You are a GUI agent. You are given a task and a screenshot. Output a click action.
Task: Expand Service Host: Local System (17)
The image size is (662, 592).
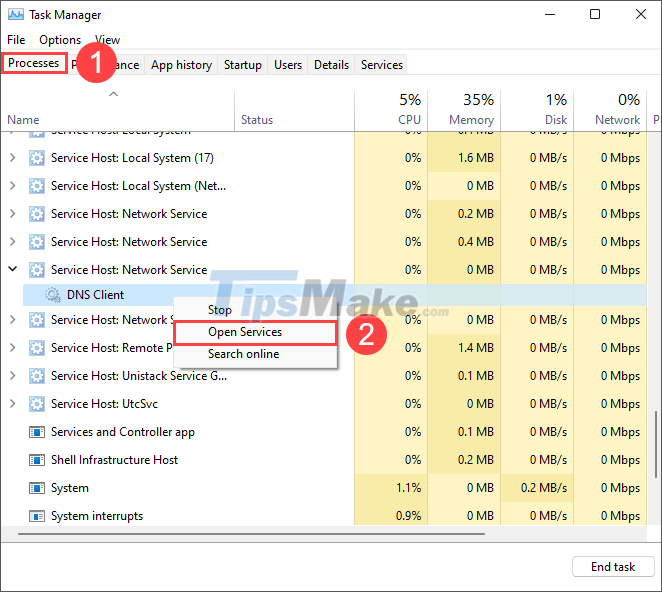click(13, 158)
